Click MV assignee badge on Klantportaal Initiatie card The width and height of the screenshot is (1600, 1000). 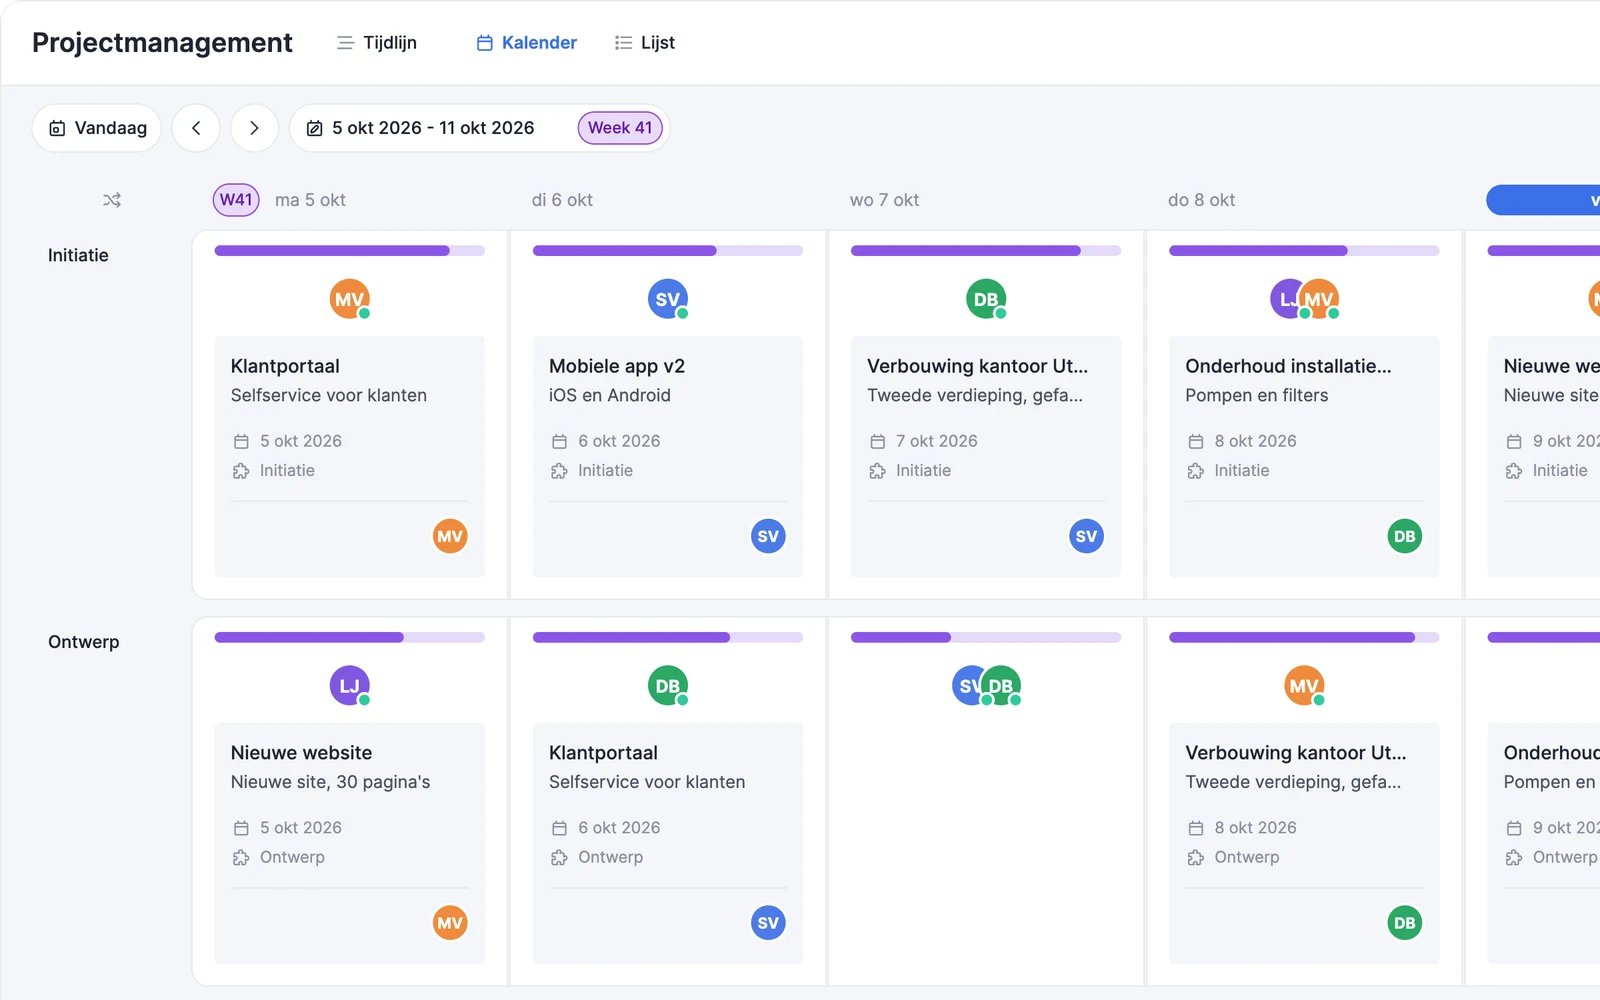click(450, 536)
